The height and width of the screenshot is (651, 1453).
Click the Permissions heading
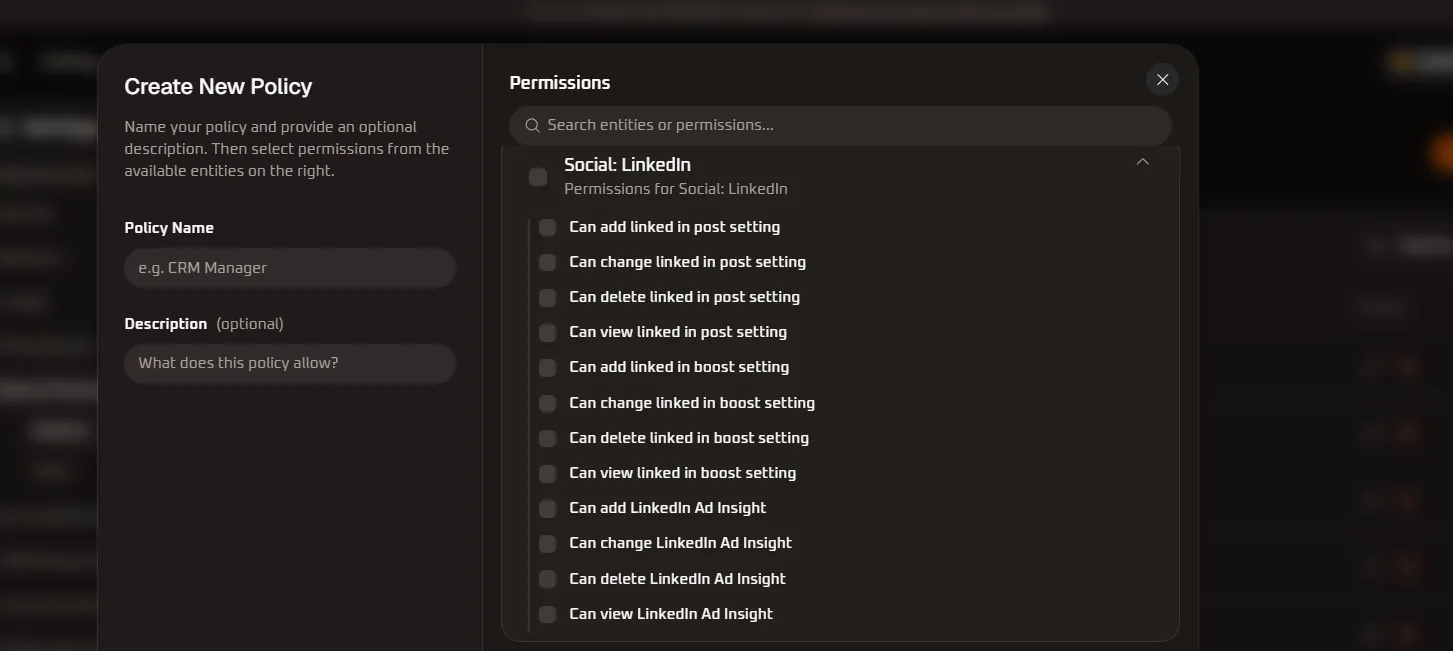[x=560, y=83]
